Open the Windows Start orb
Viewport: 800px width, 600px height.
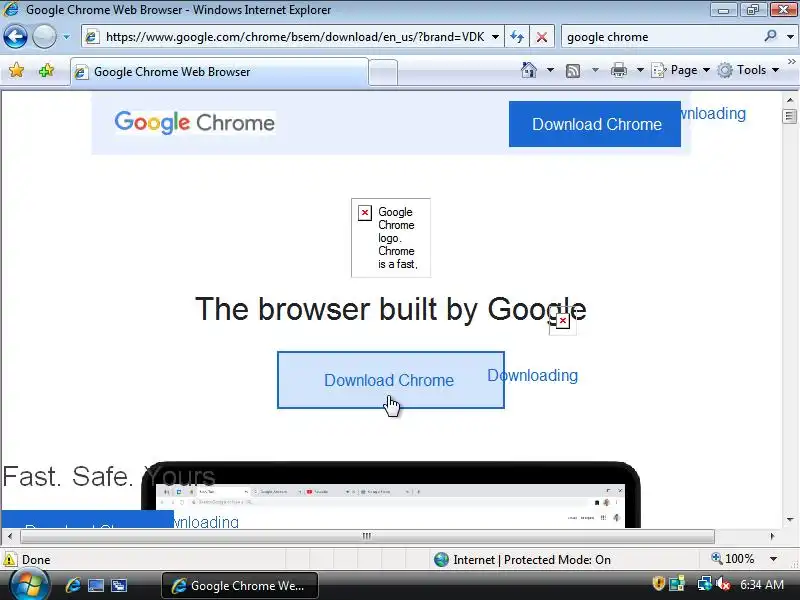(x=29, y=585)
